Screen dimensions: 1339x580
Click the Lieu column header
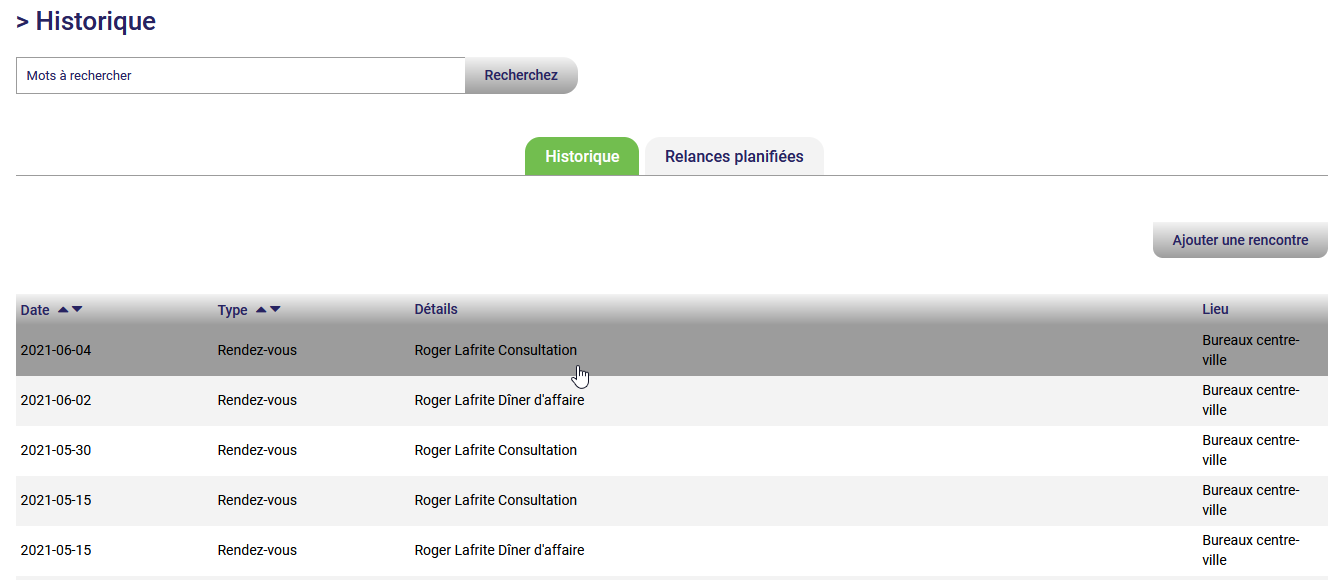[1215, 310]
